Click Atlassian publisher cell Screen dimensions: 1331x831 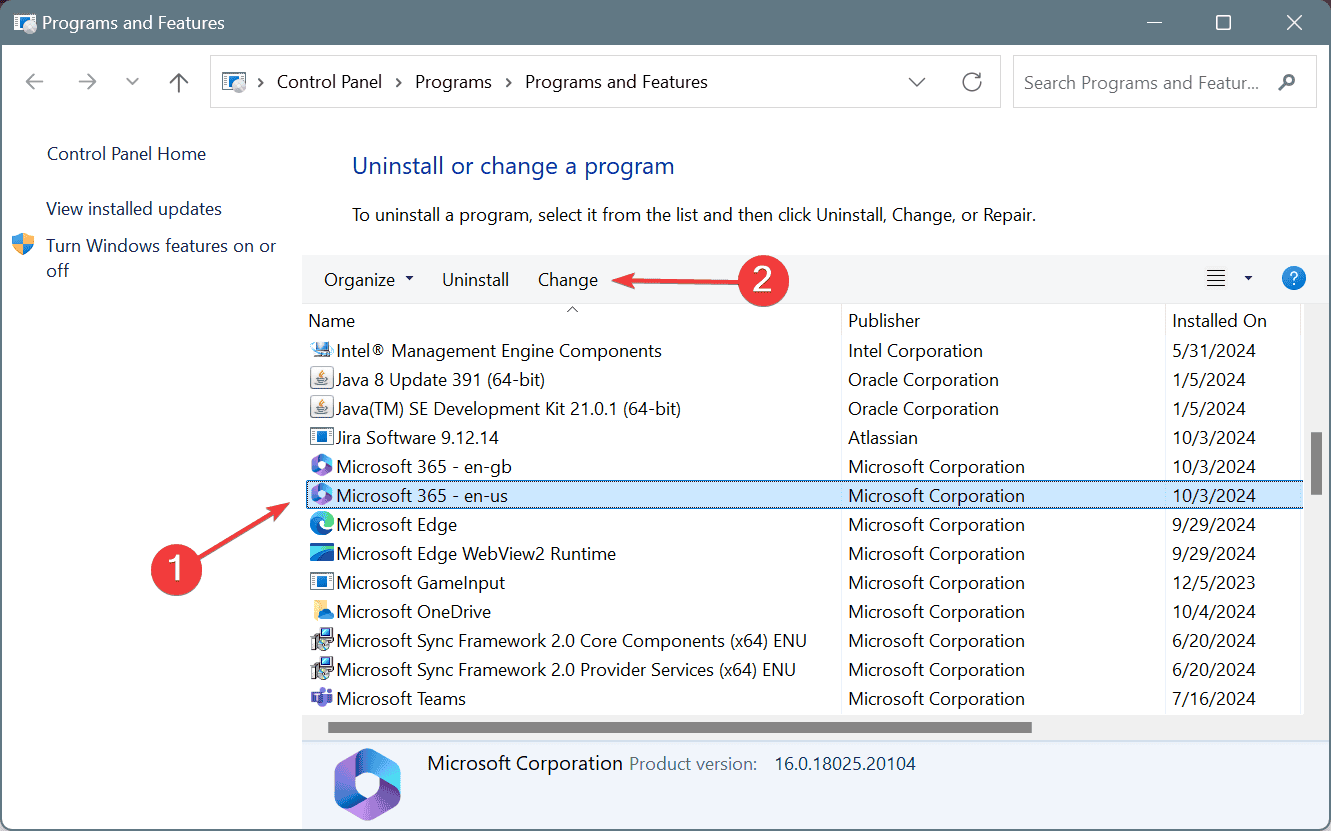coord(883,438)
